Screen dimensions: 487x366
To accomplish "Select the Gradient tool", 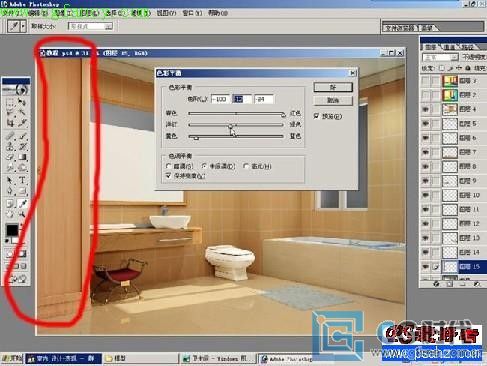I will point(22,157).
